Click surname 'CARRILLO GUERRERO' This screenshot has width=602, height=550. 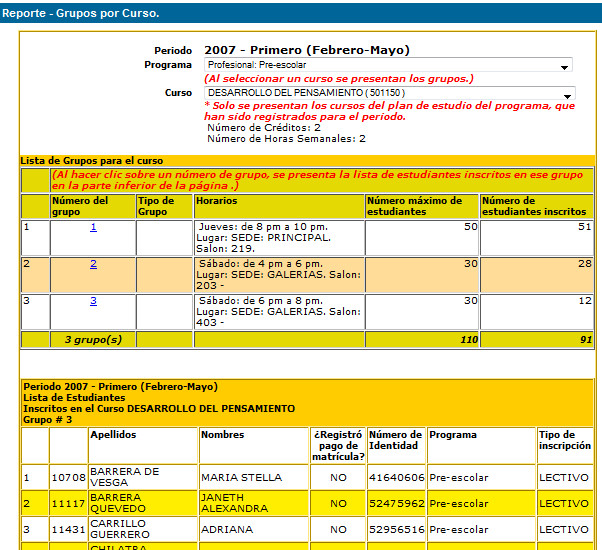pyautogui.click(x=120, y=529)
